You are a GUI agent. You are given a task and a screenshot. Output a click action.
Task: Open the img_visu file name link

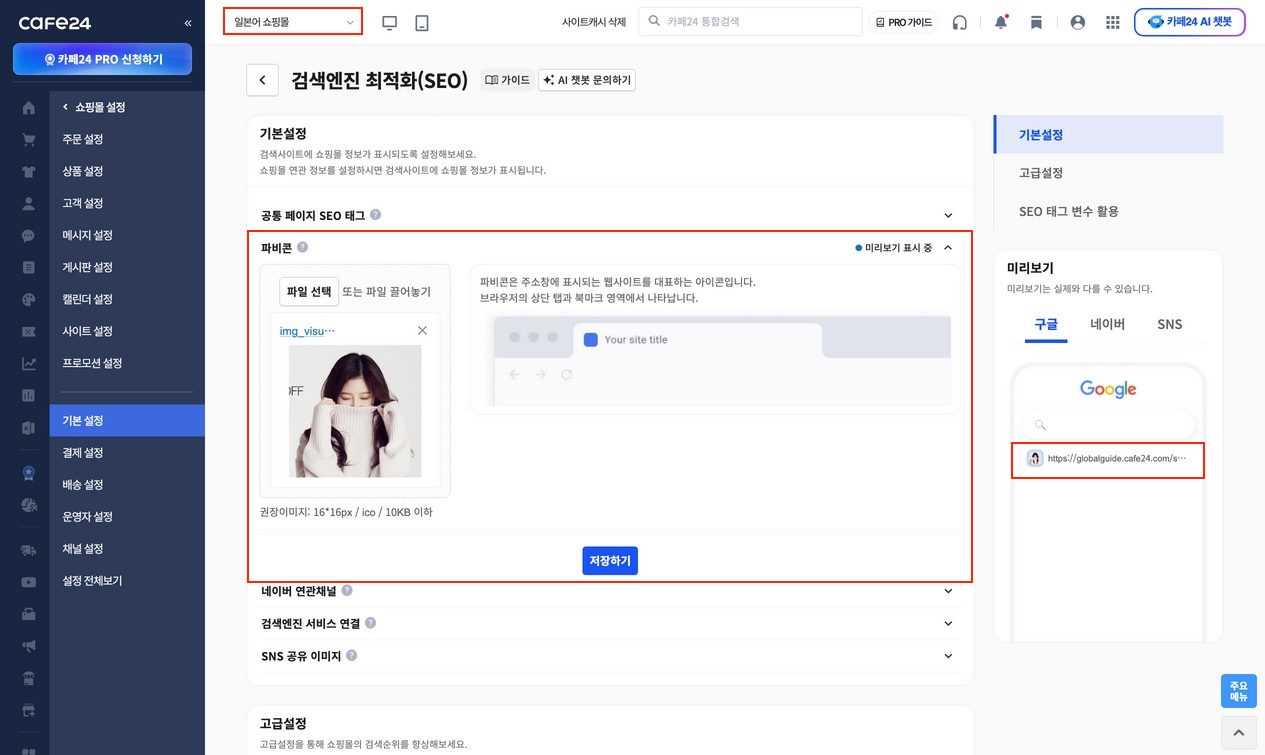point(308,331)
